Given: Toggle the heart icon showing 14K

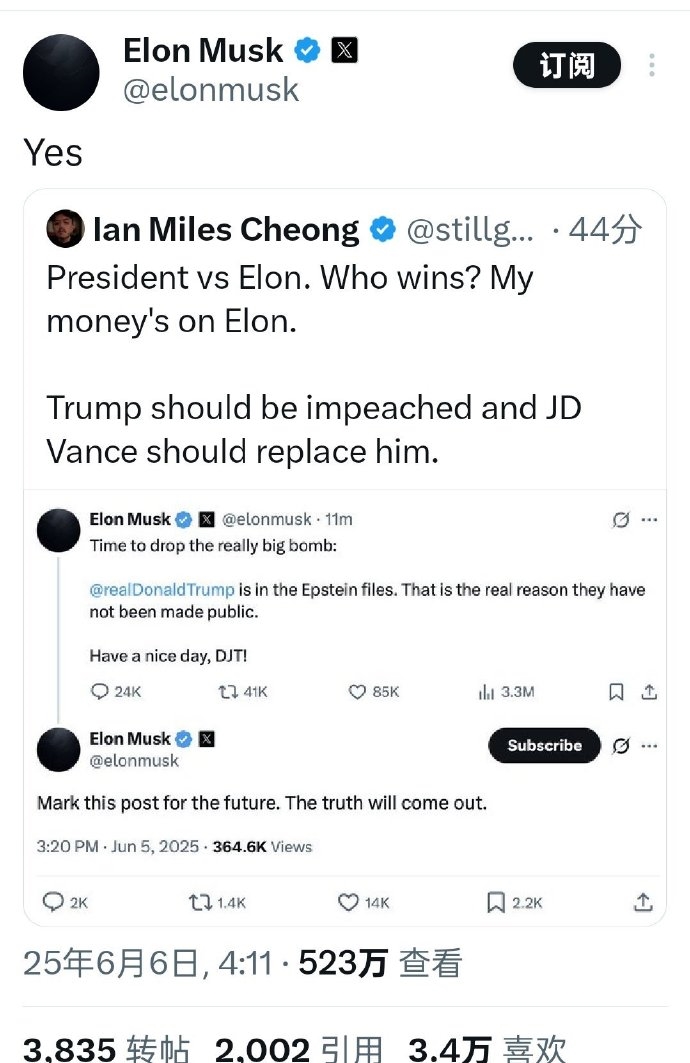Looking at the screenshot, I should coord(348,902).
